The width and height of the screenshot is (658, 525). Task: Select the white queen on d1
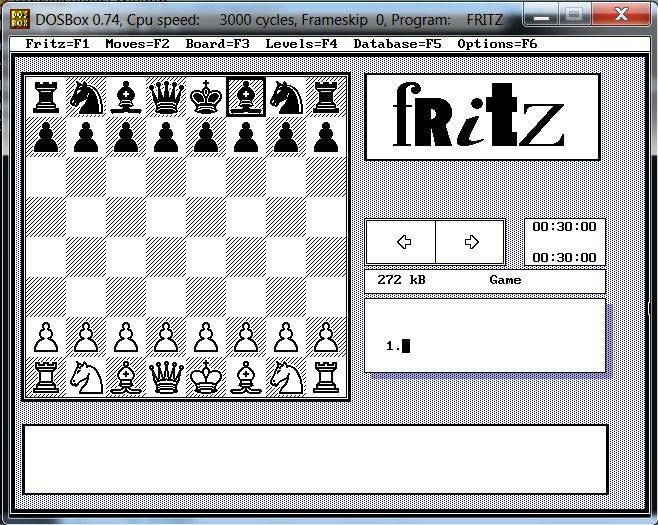(x=166, y=377)
